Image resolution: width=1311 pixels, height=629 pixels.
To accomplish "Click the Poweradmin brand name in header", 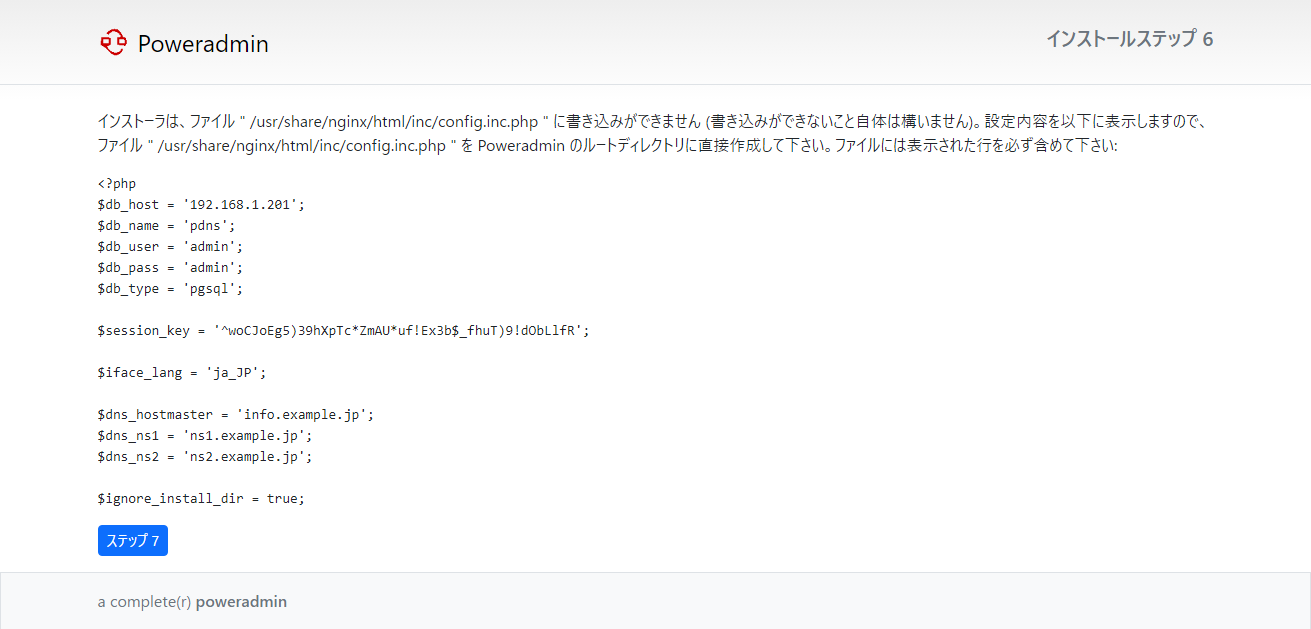I will click(x=203, y=44).
